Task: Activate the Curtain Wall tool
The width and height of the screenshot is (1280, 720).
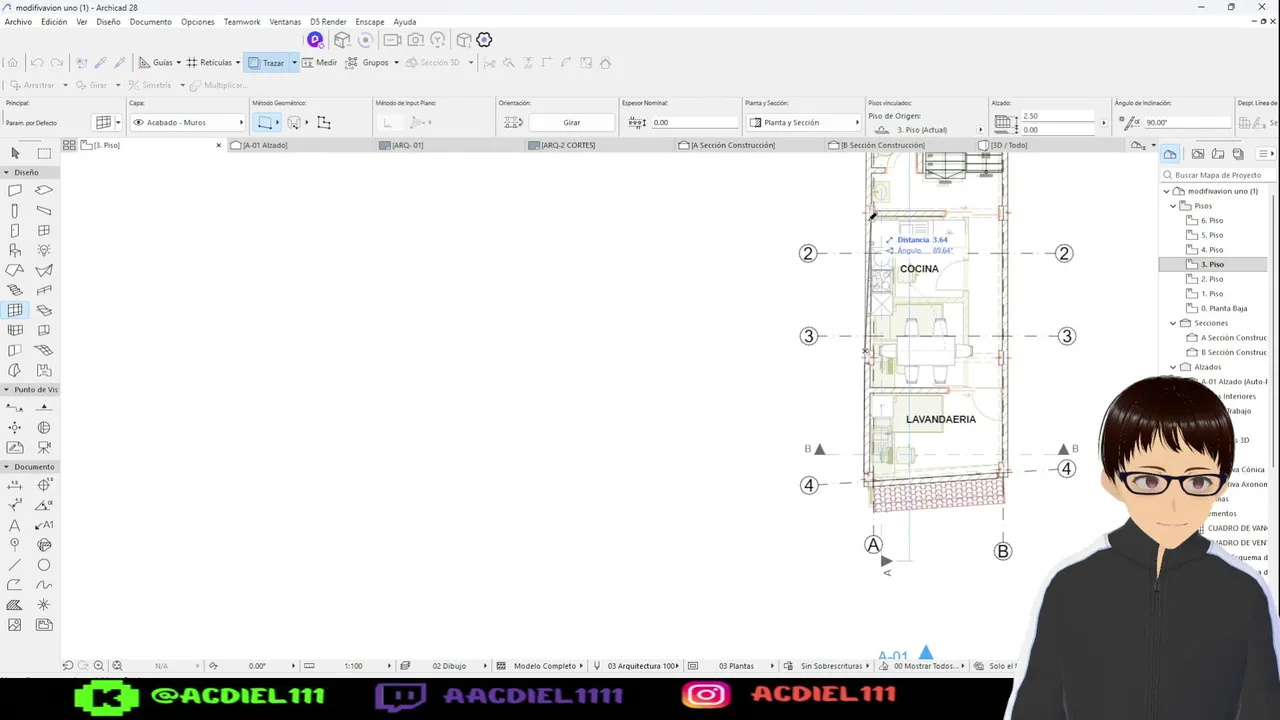Action: 15,310
